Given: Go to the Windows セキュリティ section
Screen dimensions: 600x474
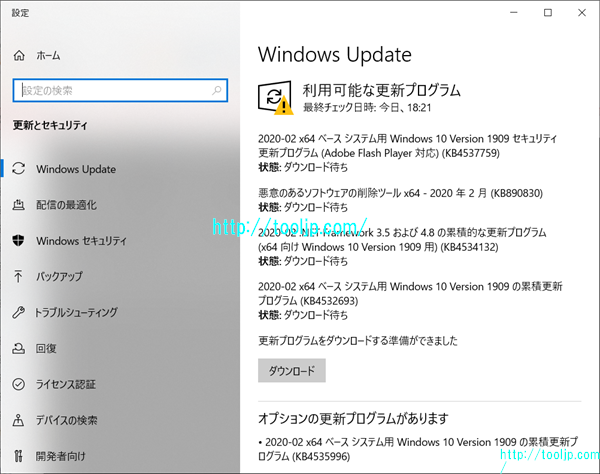Looking at the screenshot, I should pyautogui.click(x=81, y=241).
